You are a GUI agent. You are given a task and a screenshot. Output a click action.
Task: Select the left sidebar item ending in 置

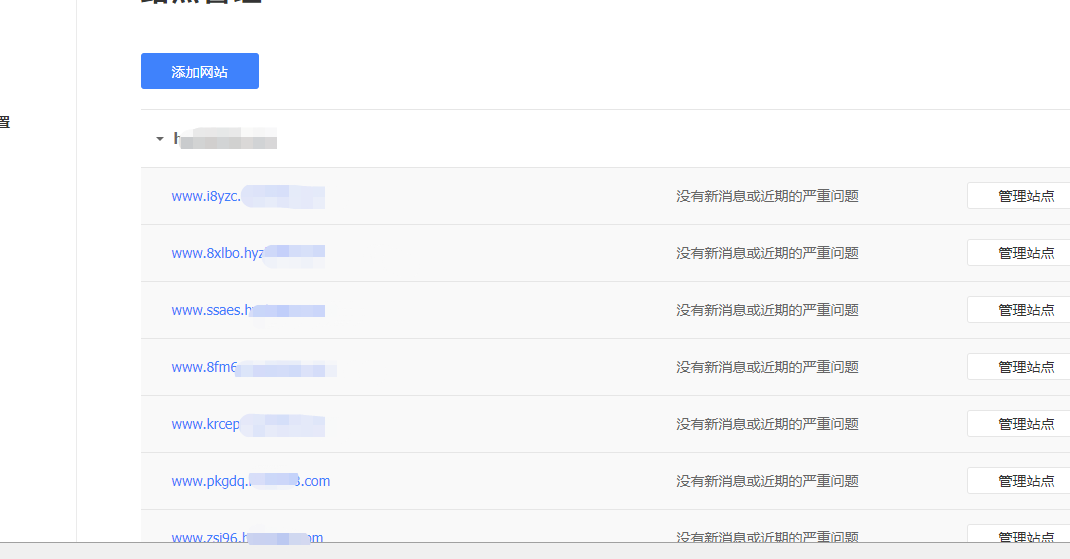pos(5,123)
